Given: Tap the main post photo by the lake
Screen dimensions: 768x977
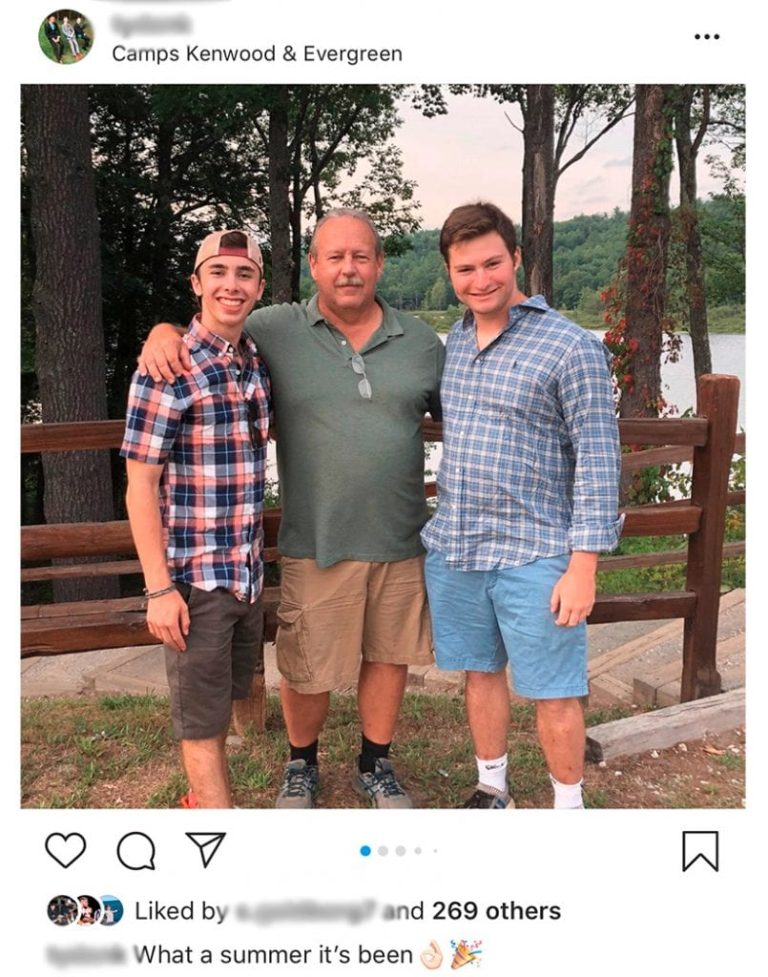Looking at the screenshot, I should coord(383,446).
